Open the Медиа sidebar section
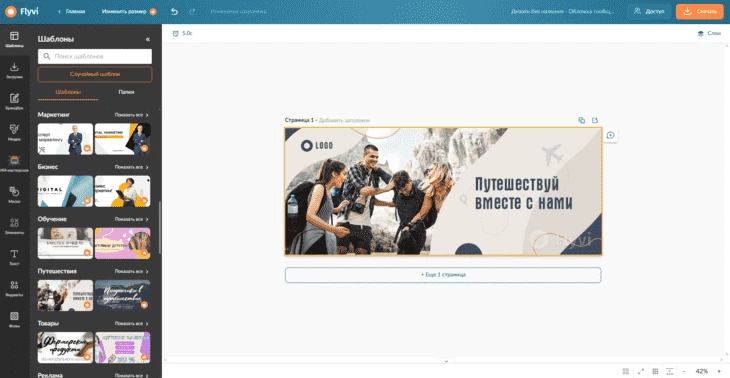This screenshot has height=378, width=730. click(x=14, y=133)
